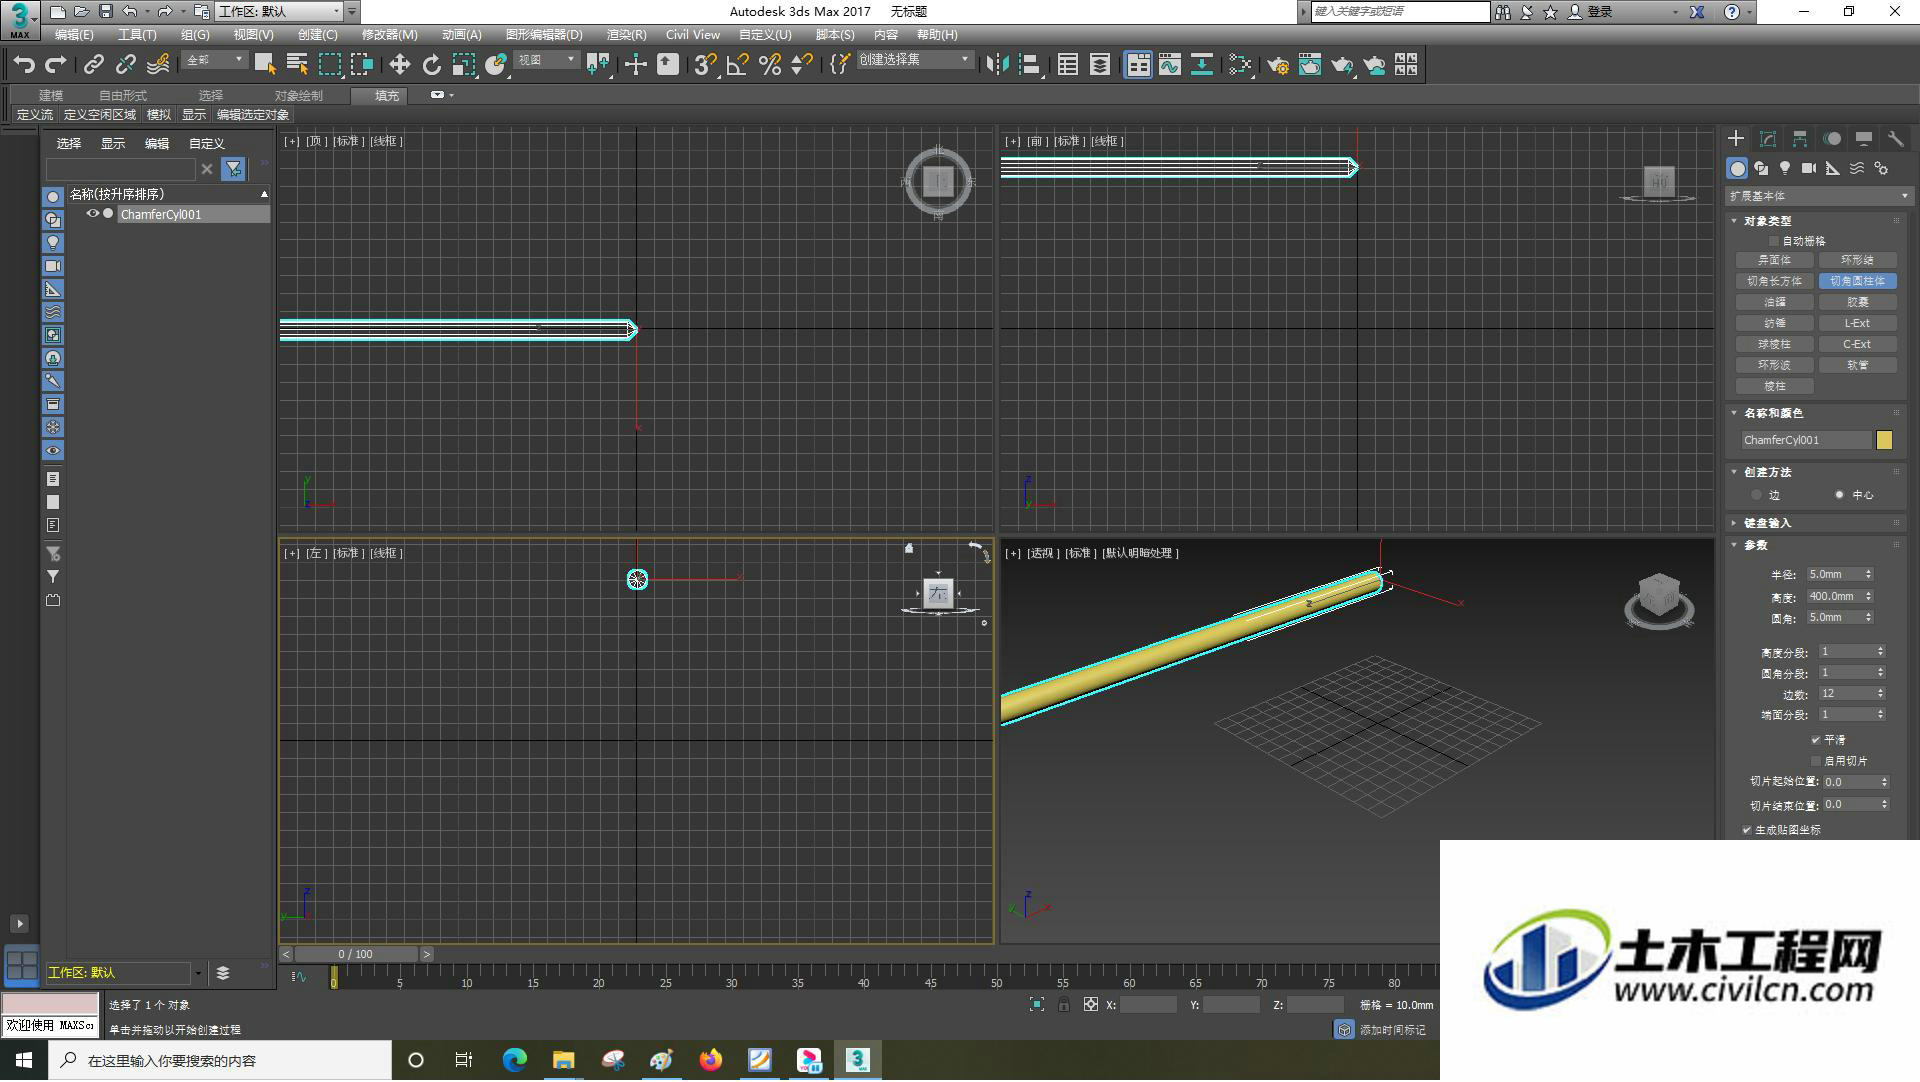Toggle the 平滑 checkbox
The image size is (1920, 1082).
pyautogui.click(x=1816, y=740)
